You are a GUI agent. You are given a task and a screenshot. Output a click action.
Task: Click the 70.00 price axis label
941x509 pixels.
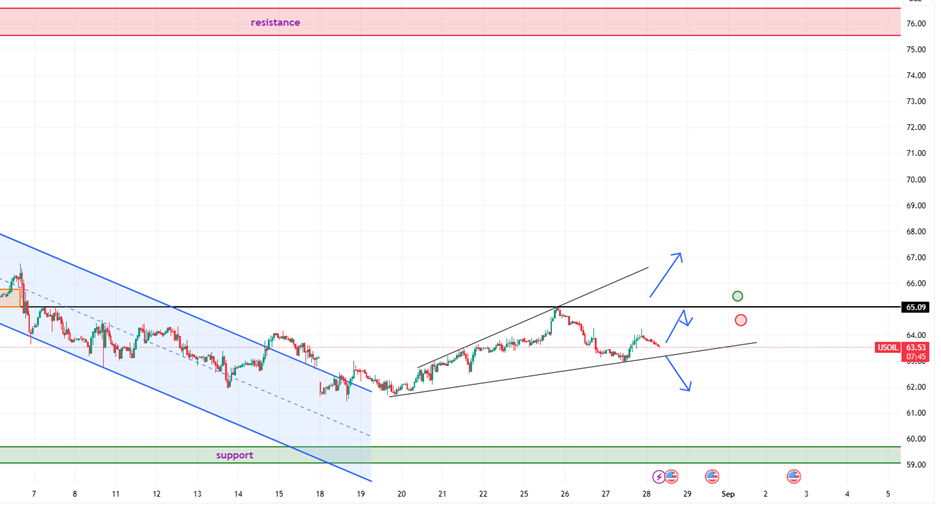[x=916, y=179]
